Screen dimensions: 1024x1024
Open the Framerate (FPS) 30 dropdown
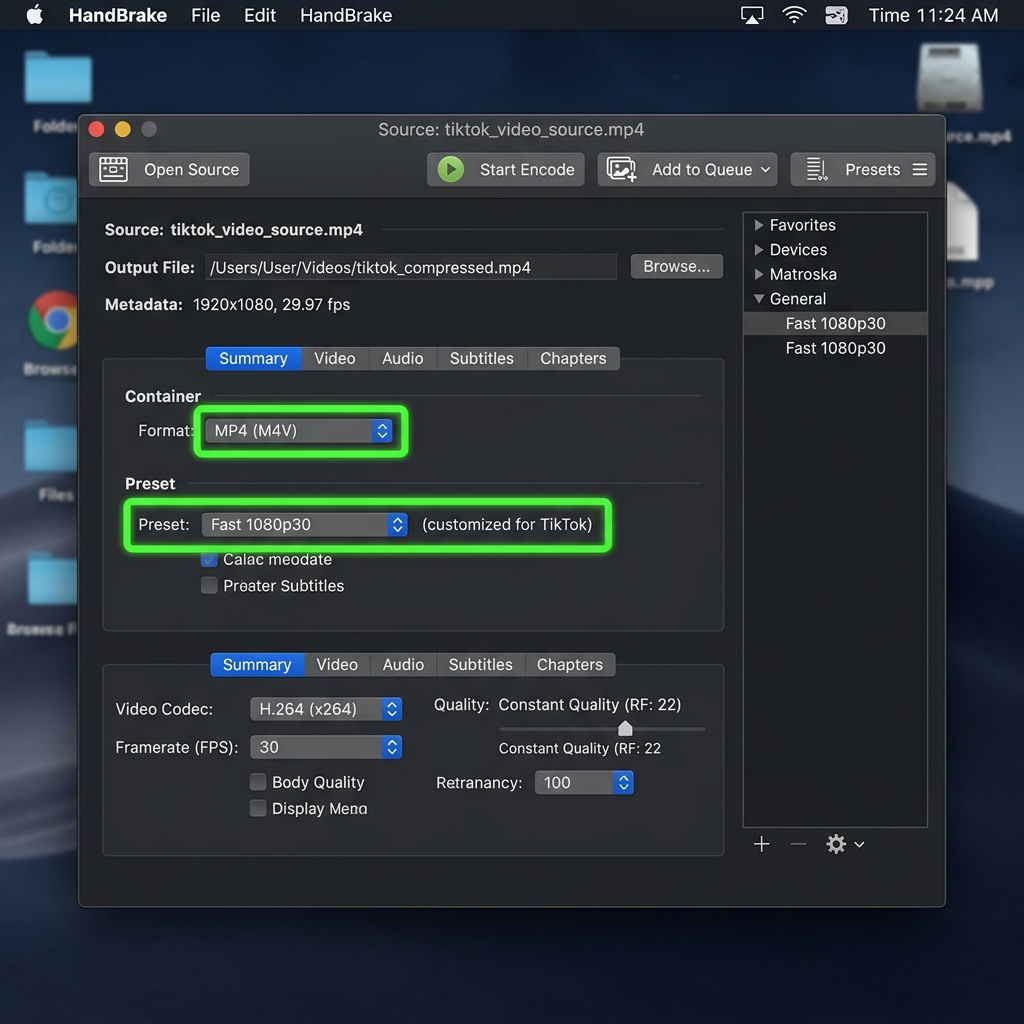tap(326, 747)
